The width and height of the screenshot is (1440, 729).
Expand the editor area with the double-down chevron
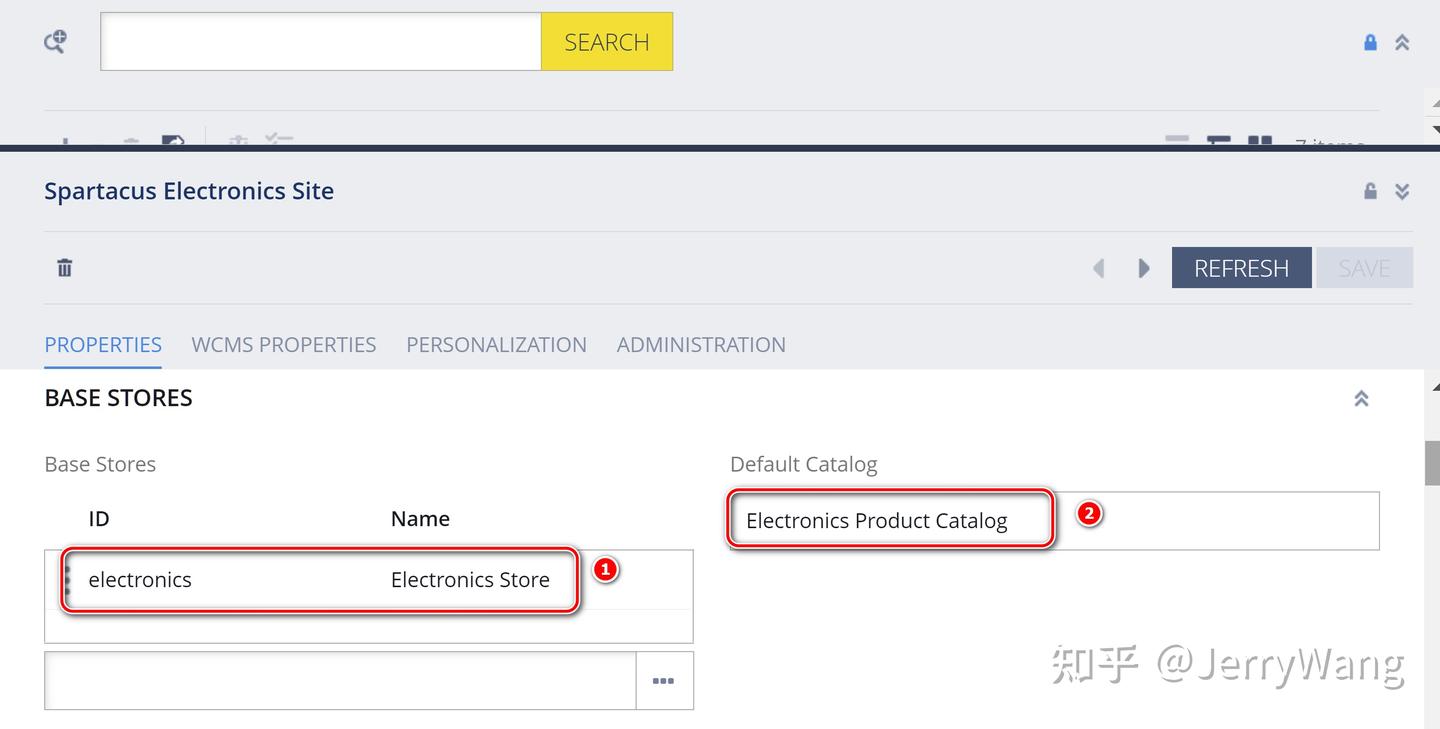pos(1402,191)
